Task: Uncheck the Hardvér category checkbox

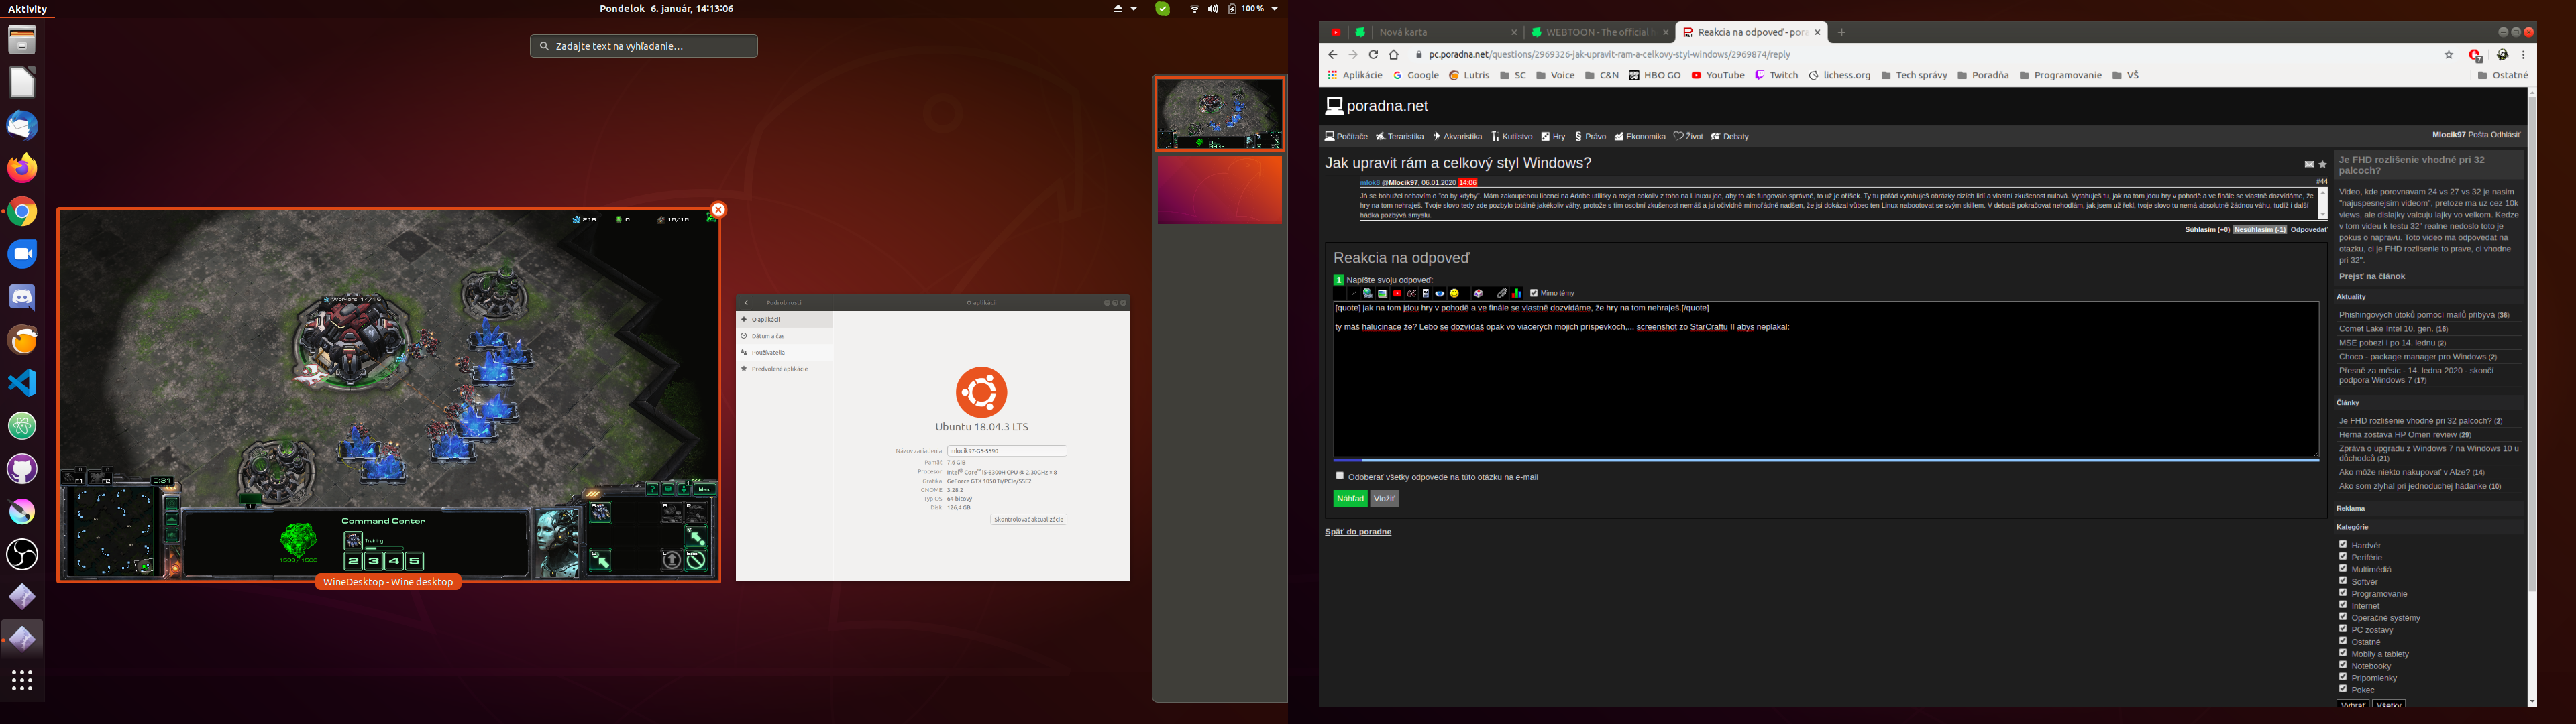Action: pos(2343,545)
